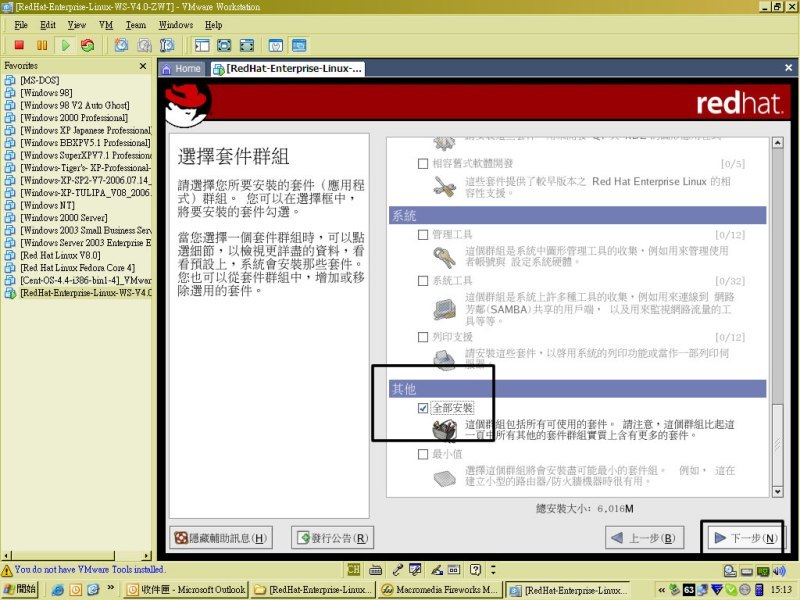Select [Windows 2000 Server] in Favorites

pyautogui.click(x=64, y=217)
